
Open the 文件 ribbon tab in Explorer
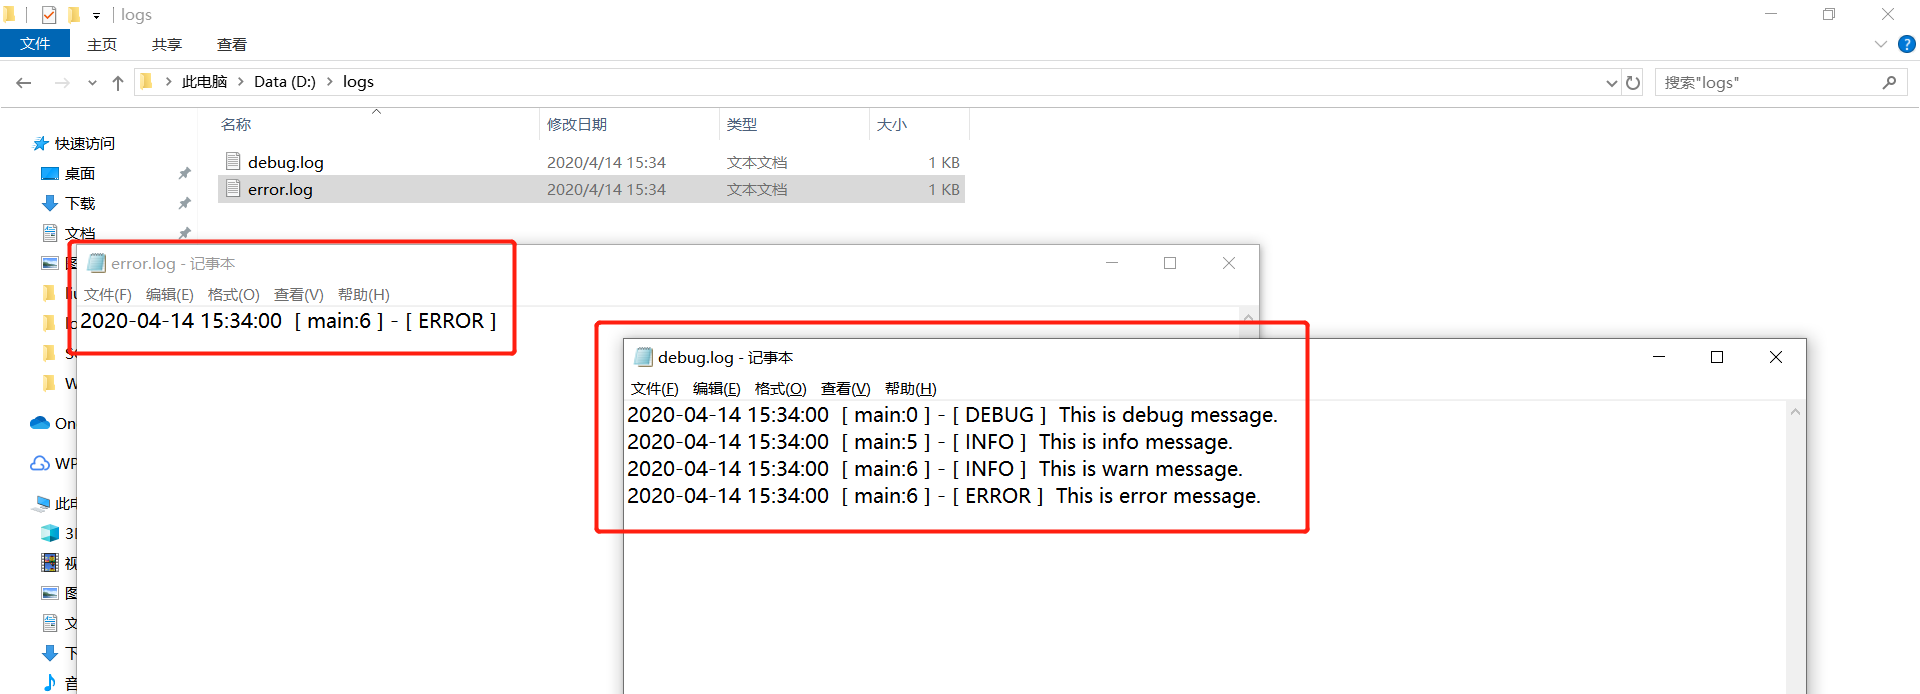point(35,44)
